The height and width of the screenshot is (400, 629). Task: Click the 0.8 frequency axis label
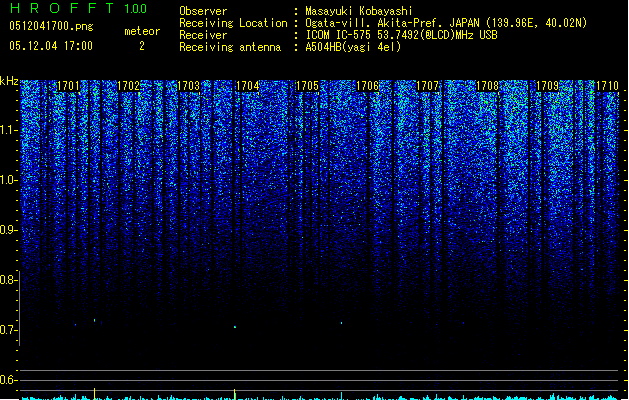pos(8,280)
